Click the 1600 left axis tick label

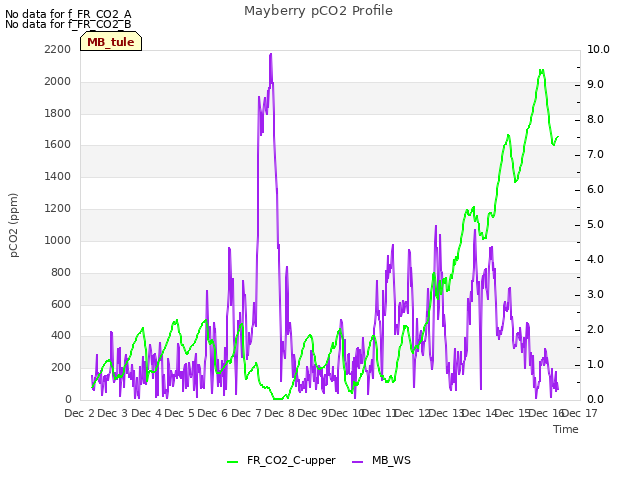tap(58, 144)
